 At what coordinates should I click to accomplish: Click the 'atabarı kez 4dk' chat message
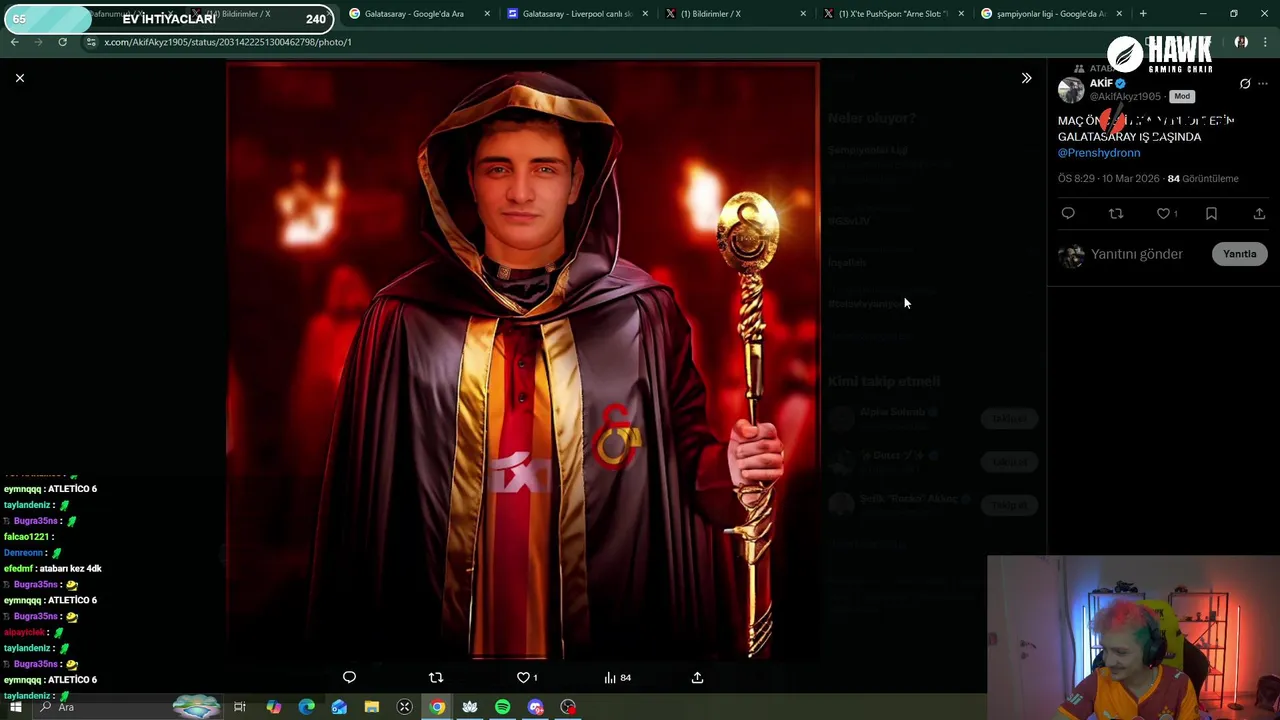[x=75, y=568]
